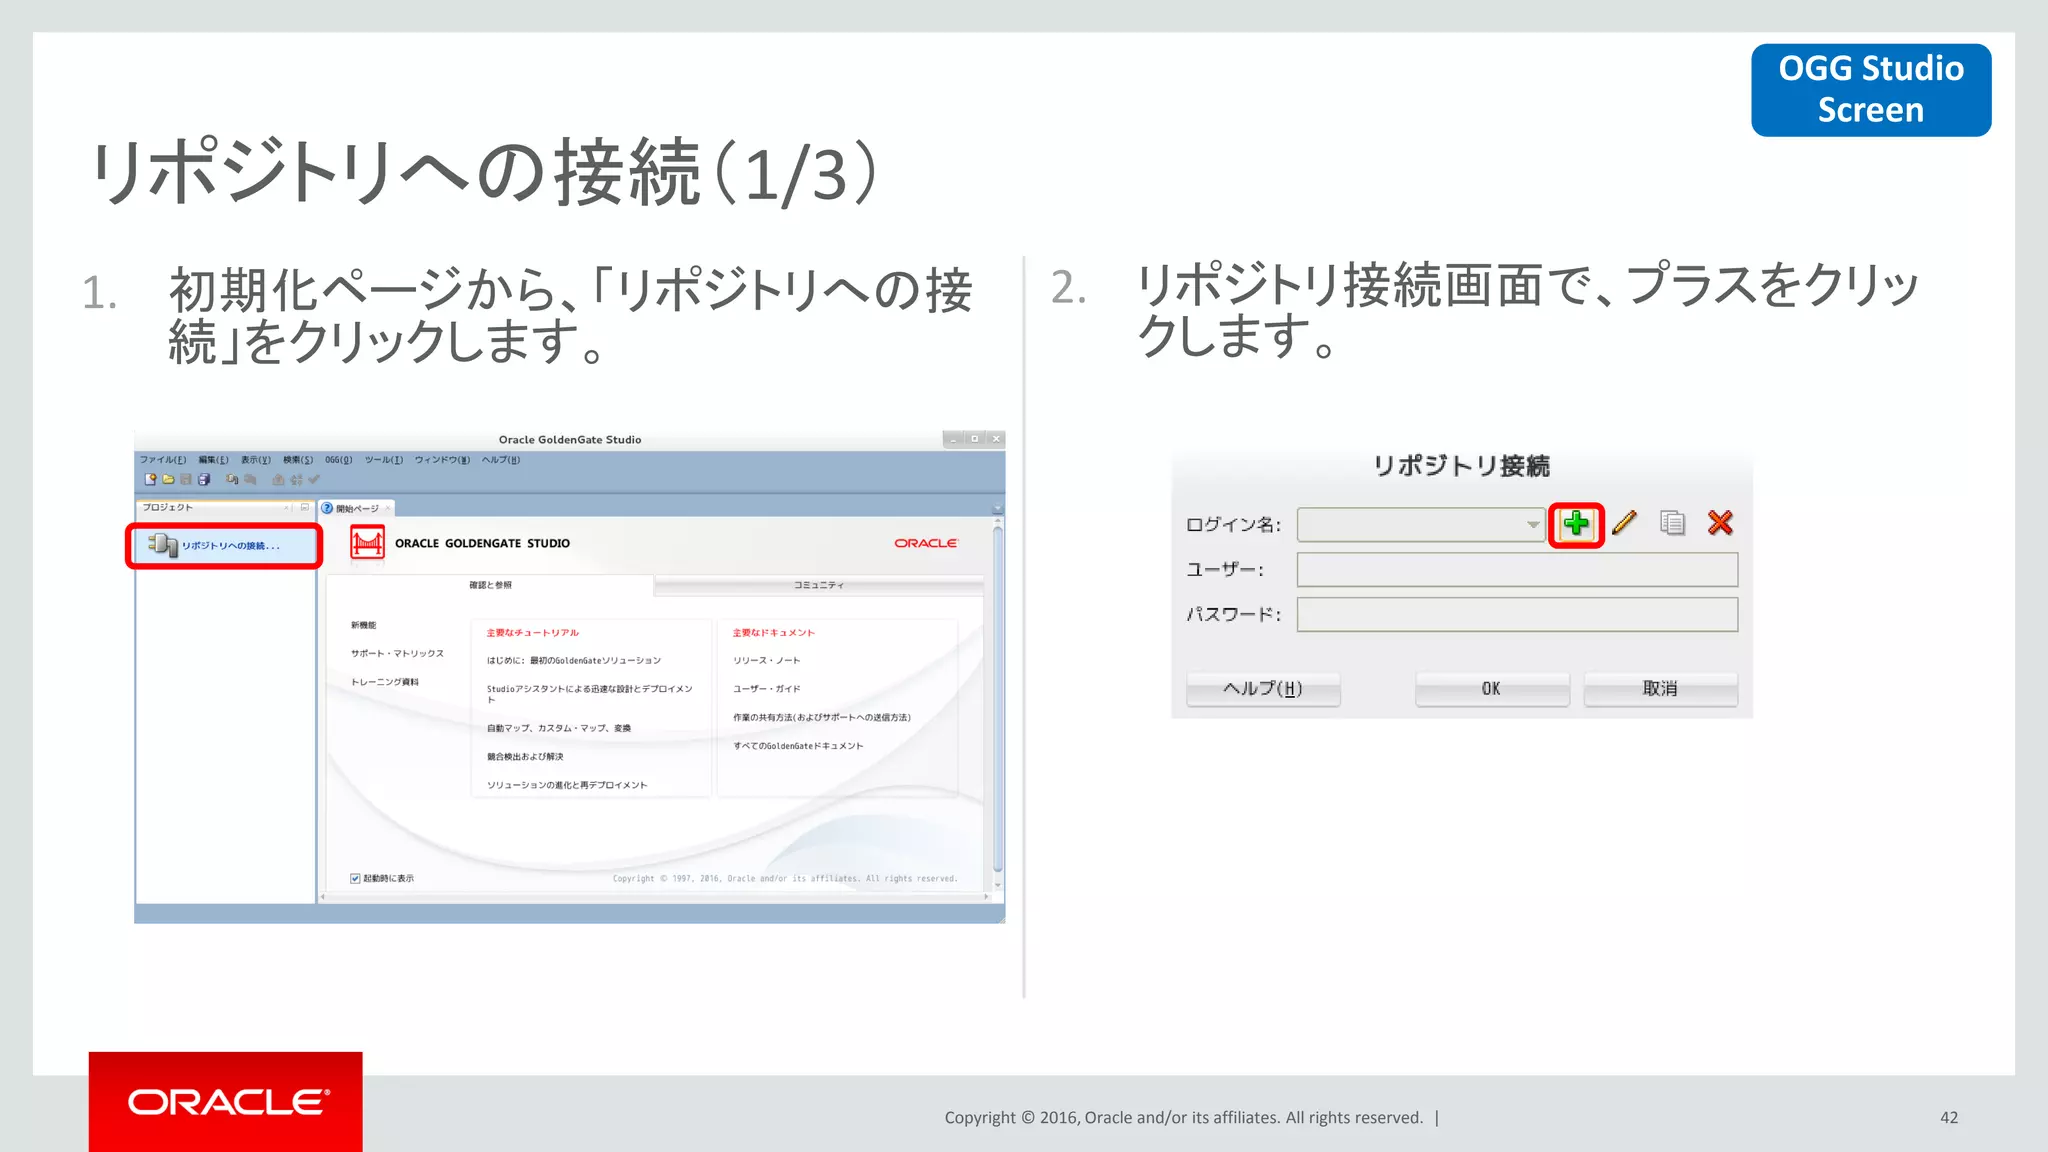Open the トレーニング資料 link

(384, 682)
